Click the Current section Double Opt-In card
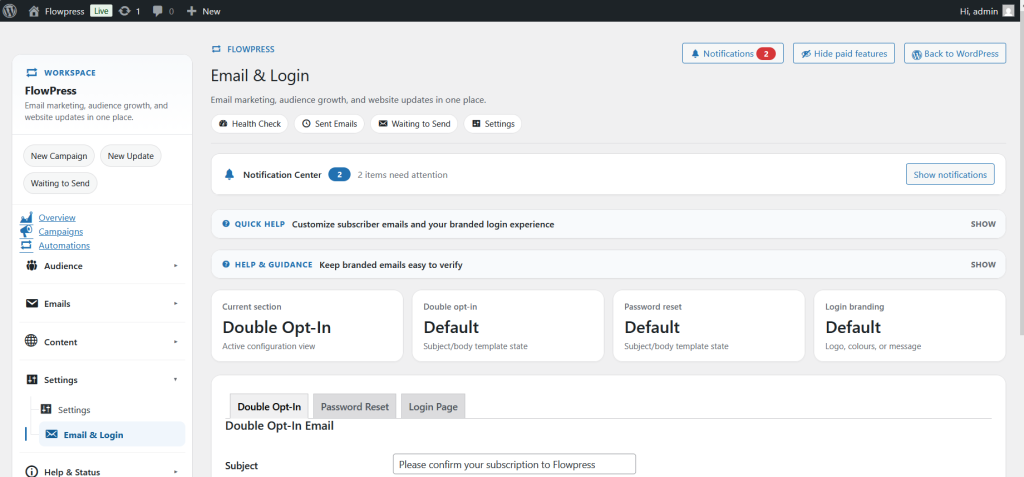The height and width of the screenshot is (477, 1024). tap(307, 325)
